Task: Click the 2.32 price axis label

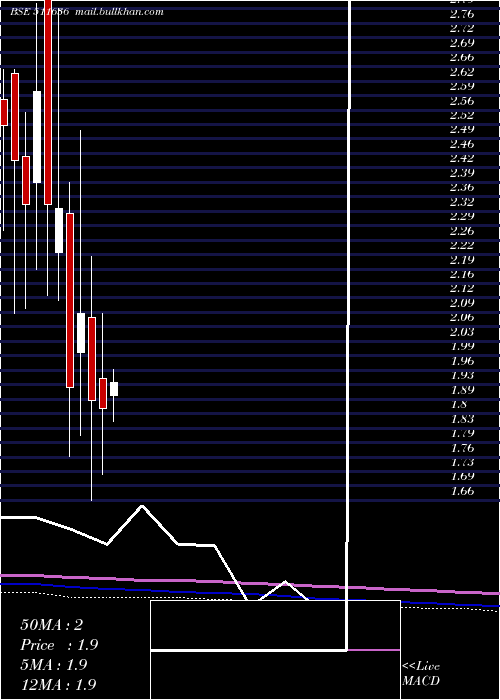Action: tap(462, 202)
